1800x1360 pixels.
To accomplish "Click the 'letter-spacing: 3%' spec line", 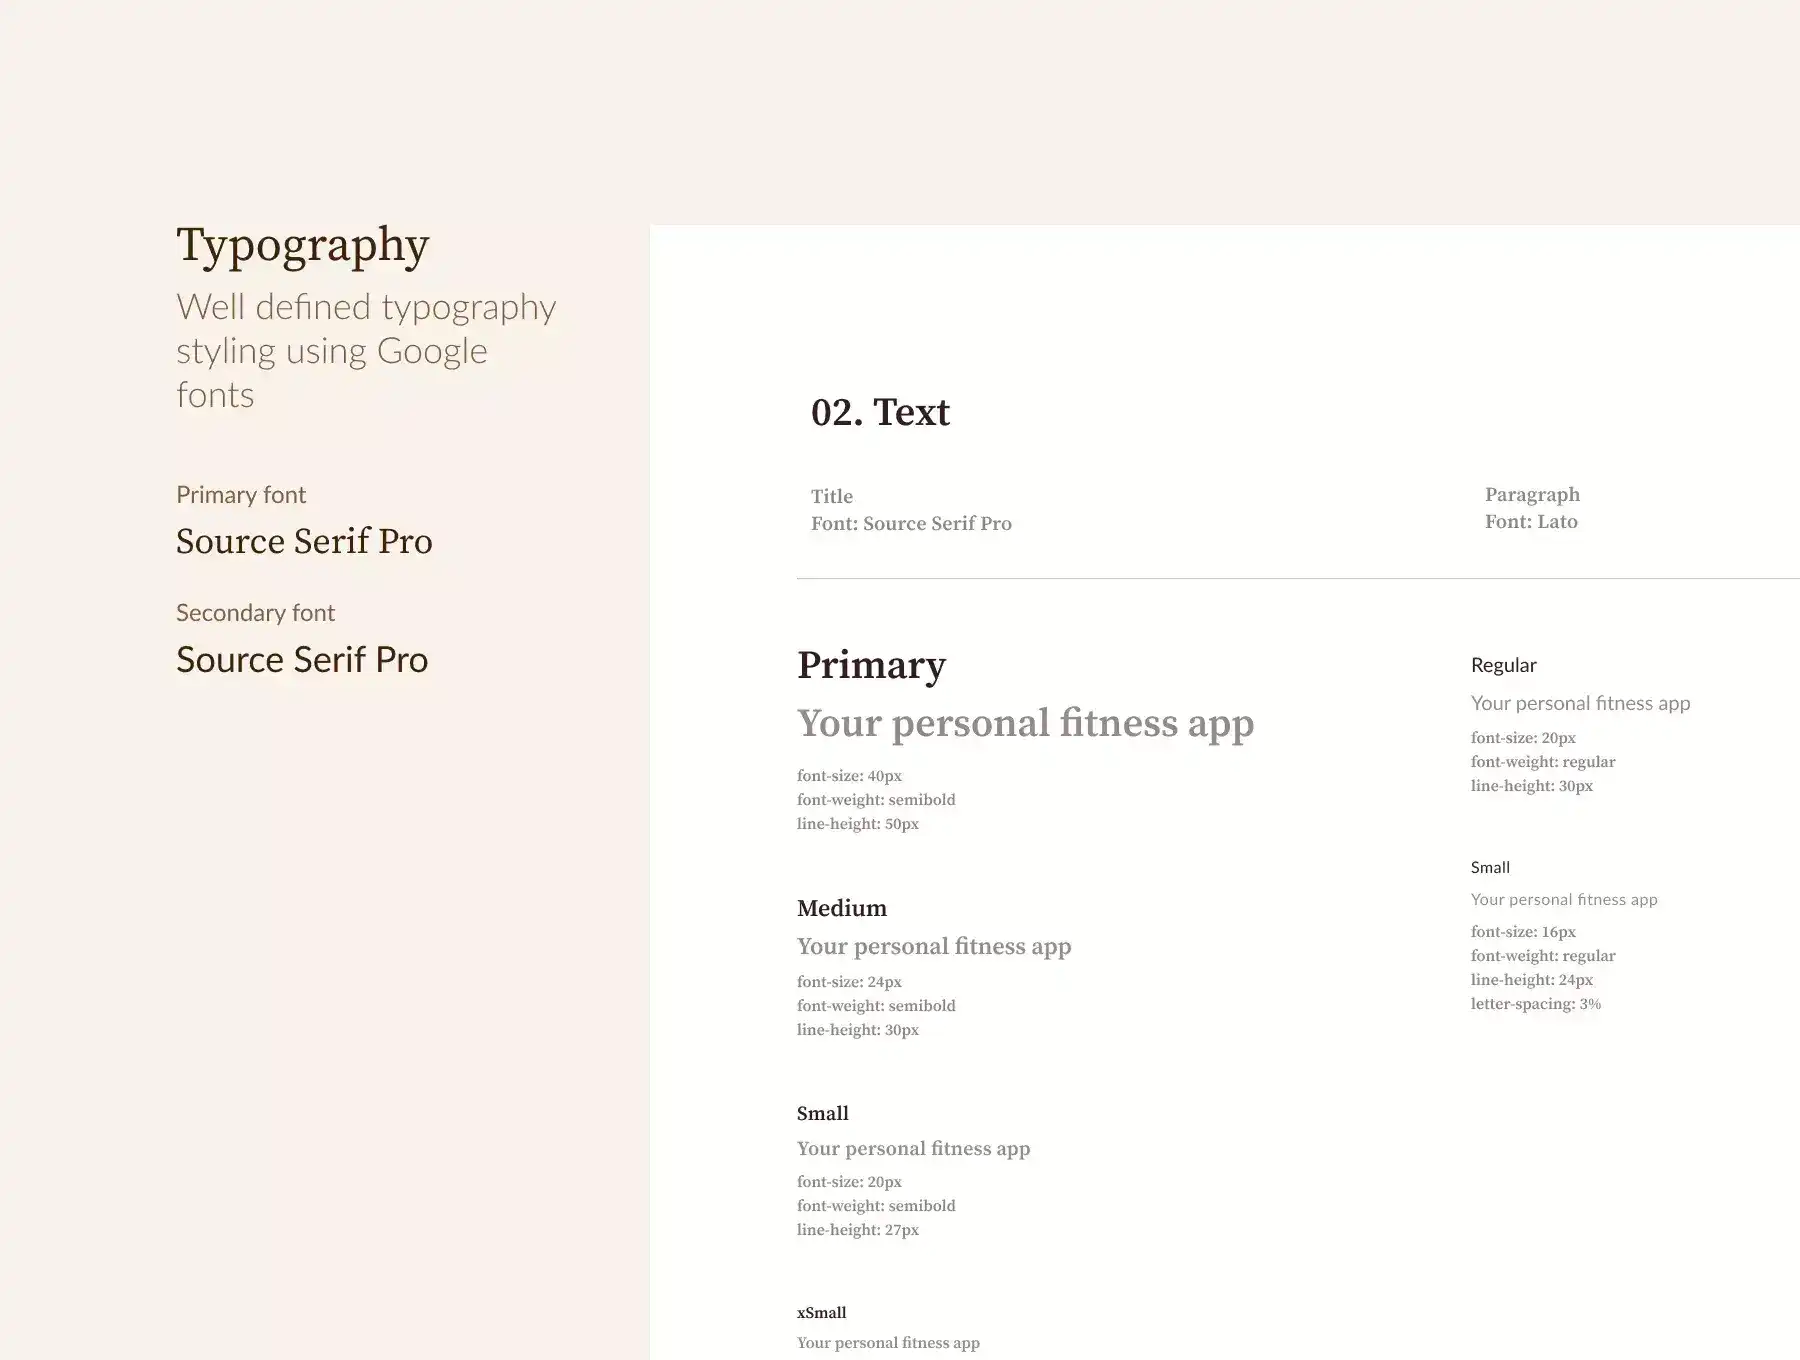I will coord(1535,1004).
